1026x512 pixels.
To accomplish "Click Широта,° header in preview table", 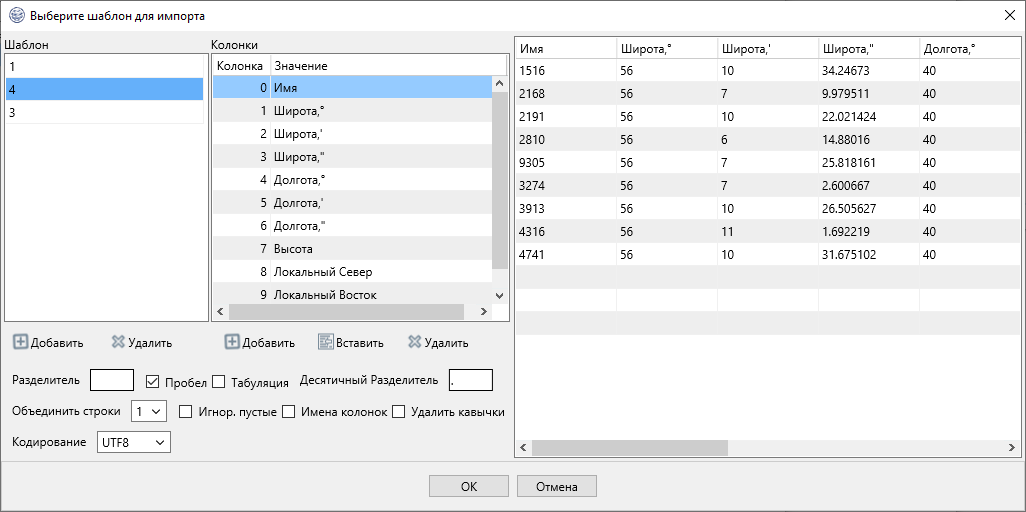I will tap(667, 49).
